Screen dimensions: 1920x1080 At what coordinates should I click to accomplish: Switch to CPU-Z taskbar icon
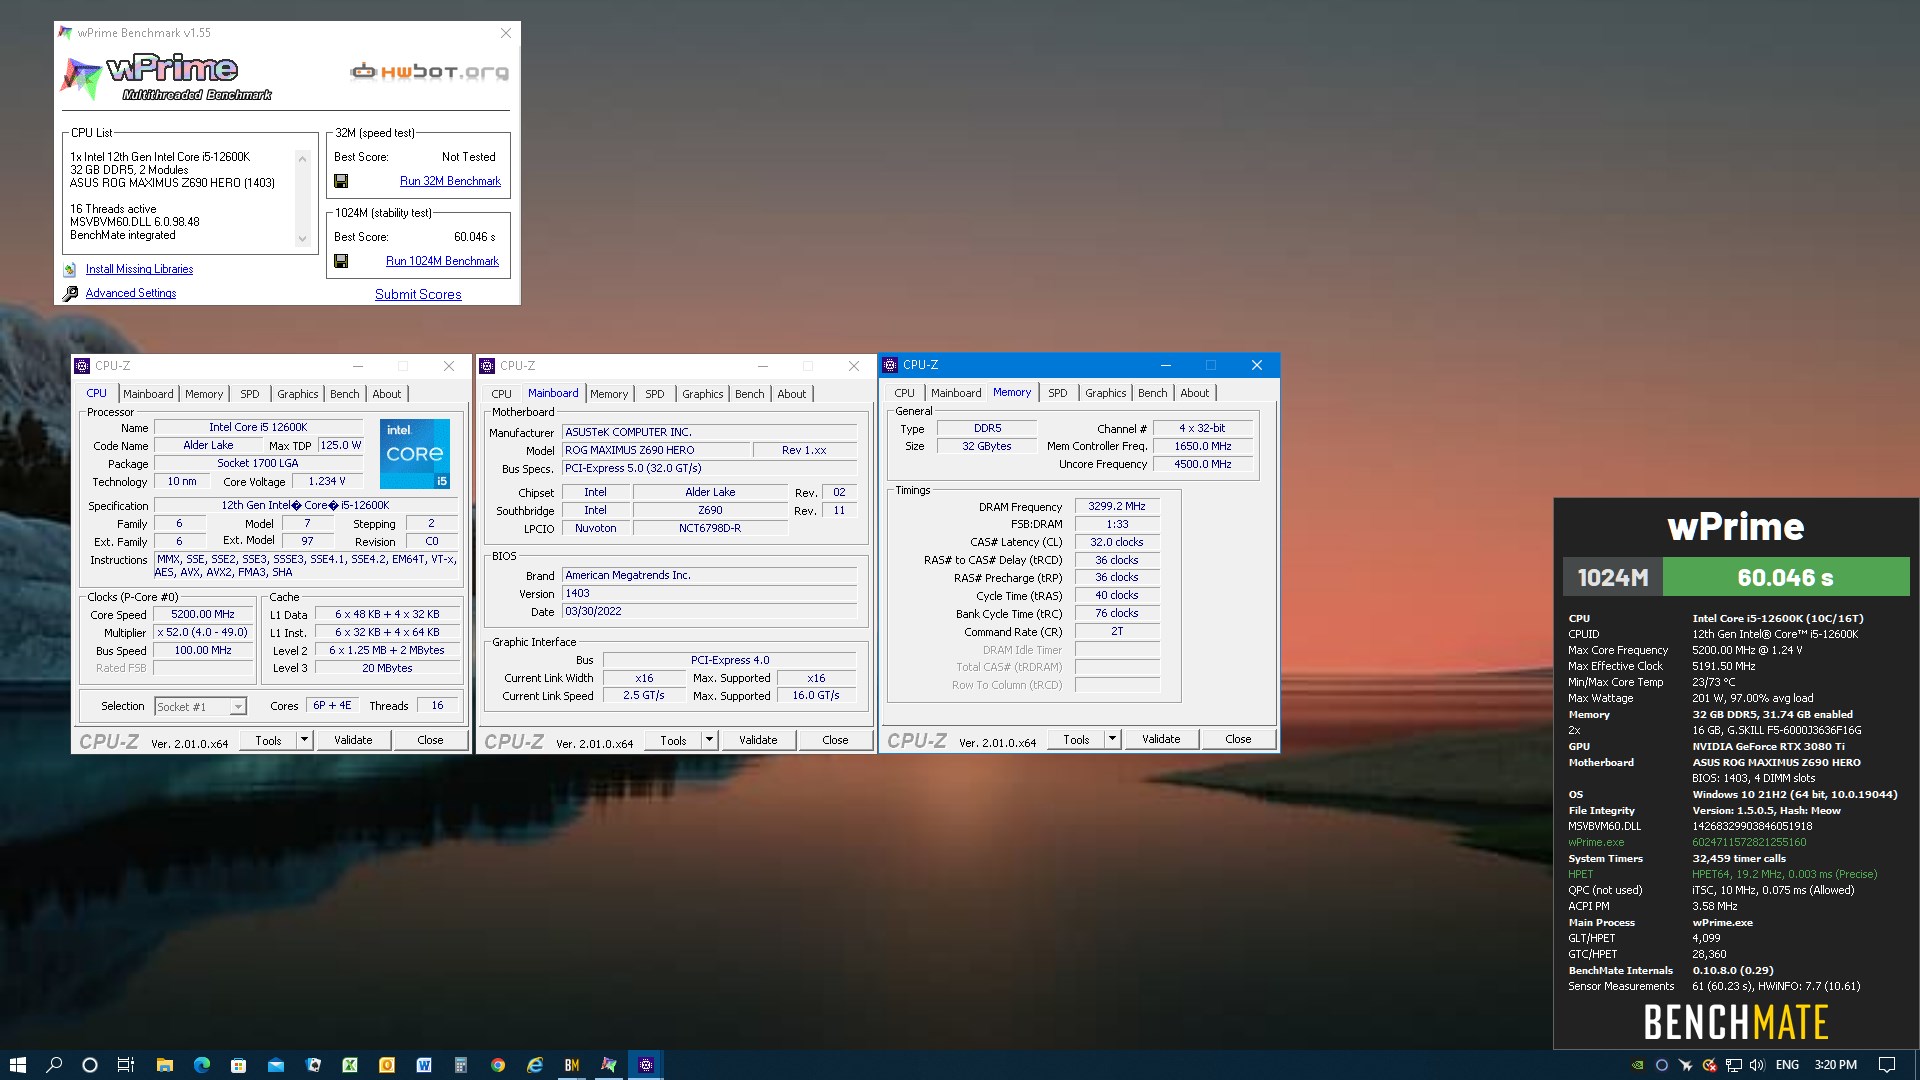pyautogui.click(x=646, y=1065)
